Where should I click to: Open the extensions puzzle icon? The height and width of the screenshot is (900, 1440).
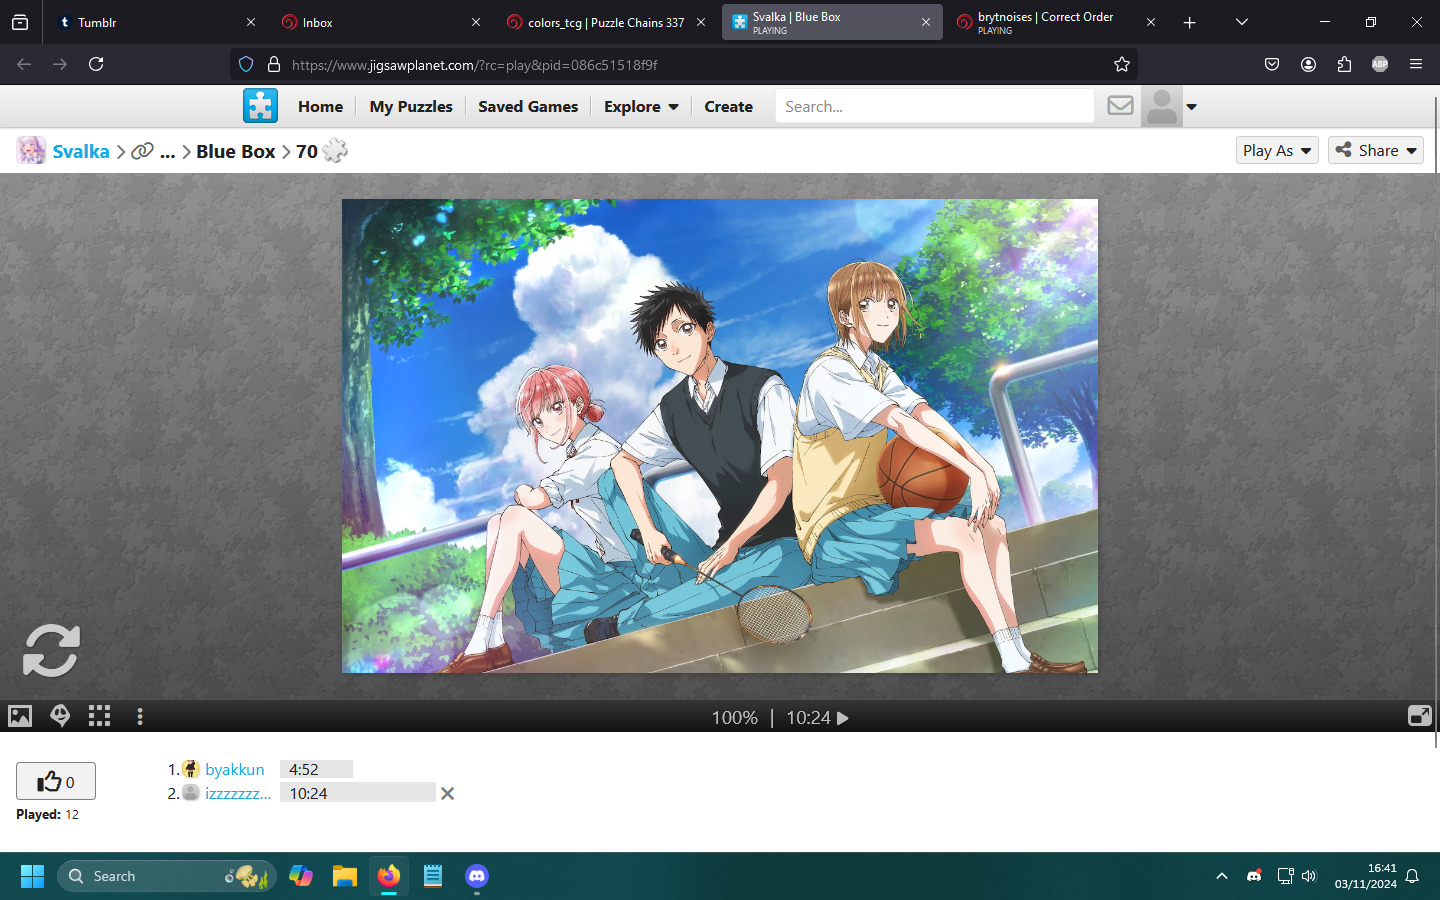click(x=1344, y=64)
